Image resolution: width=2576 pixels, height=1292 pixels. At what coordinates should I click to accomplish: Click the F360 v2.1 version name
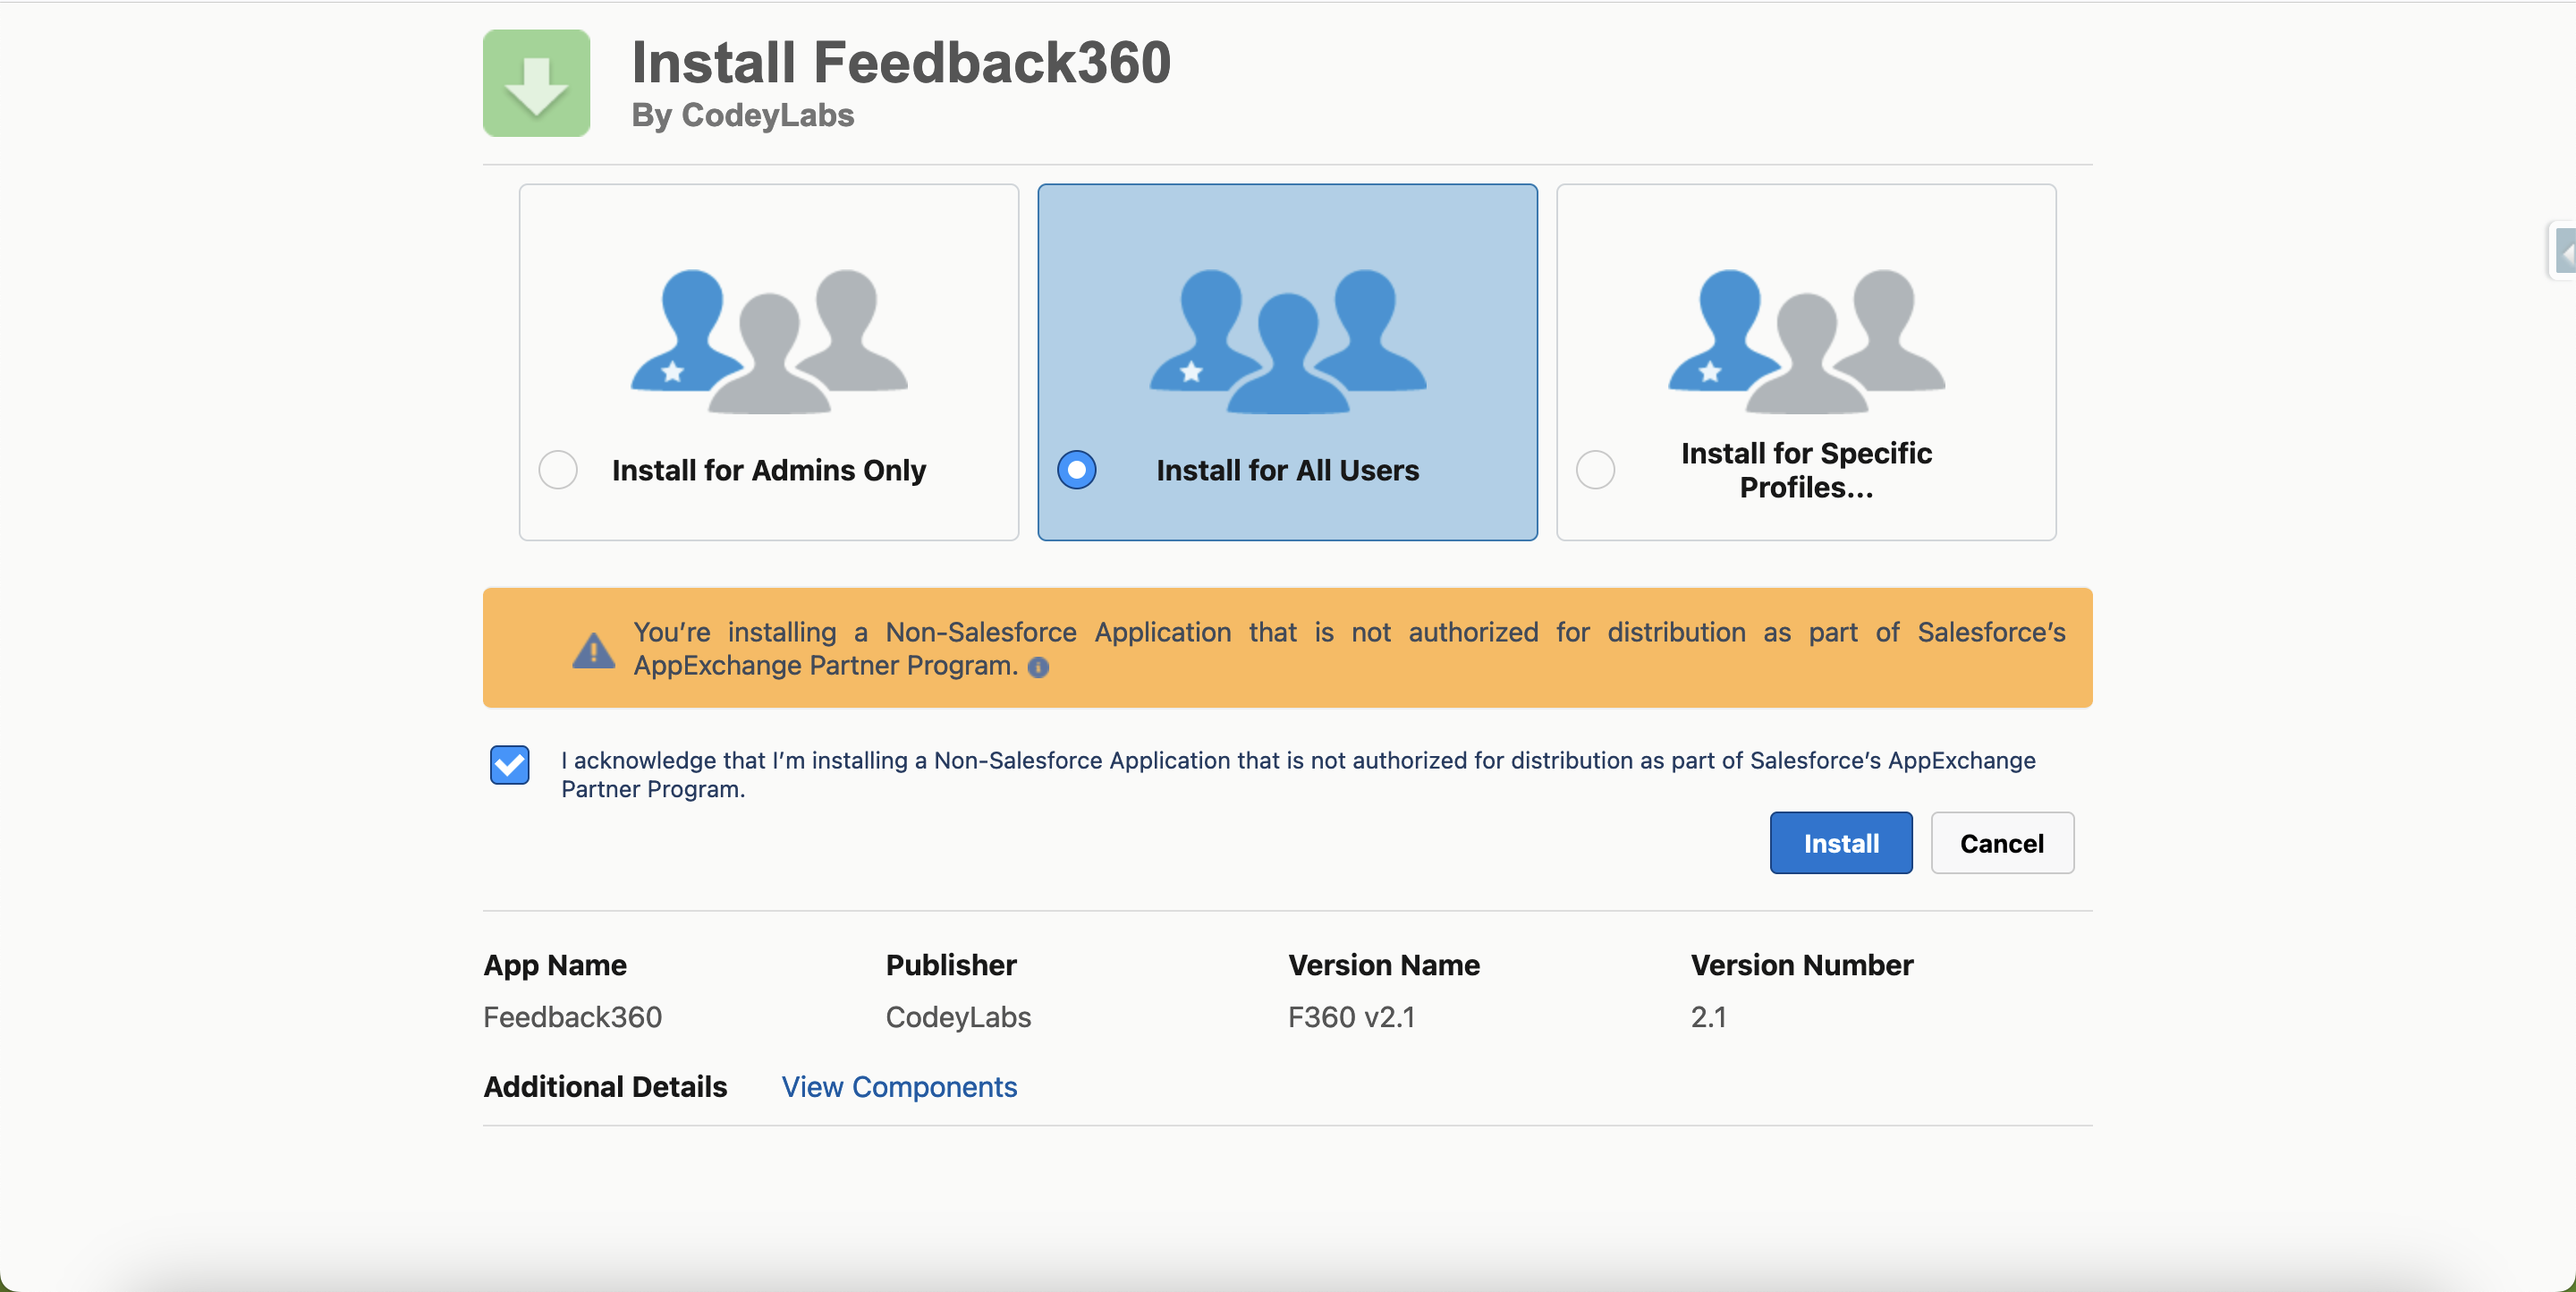(x=1351, y=1016)
